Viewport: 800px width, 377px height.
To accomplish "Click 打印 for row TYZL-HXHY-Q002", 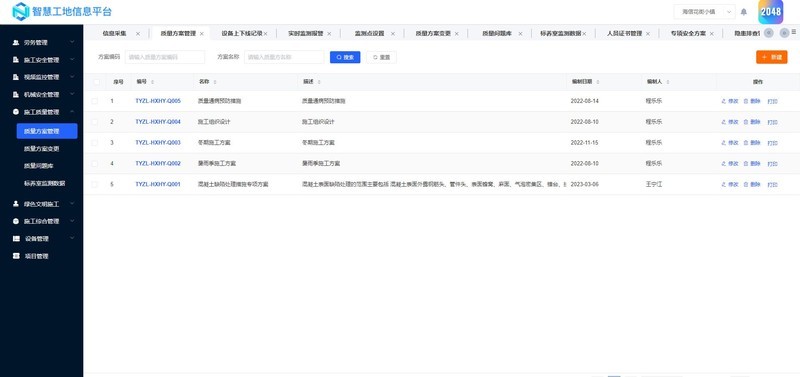I will pos(772,164).
